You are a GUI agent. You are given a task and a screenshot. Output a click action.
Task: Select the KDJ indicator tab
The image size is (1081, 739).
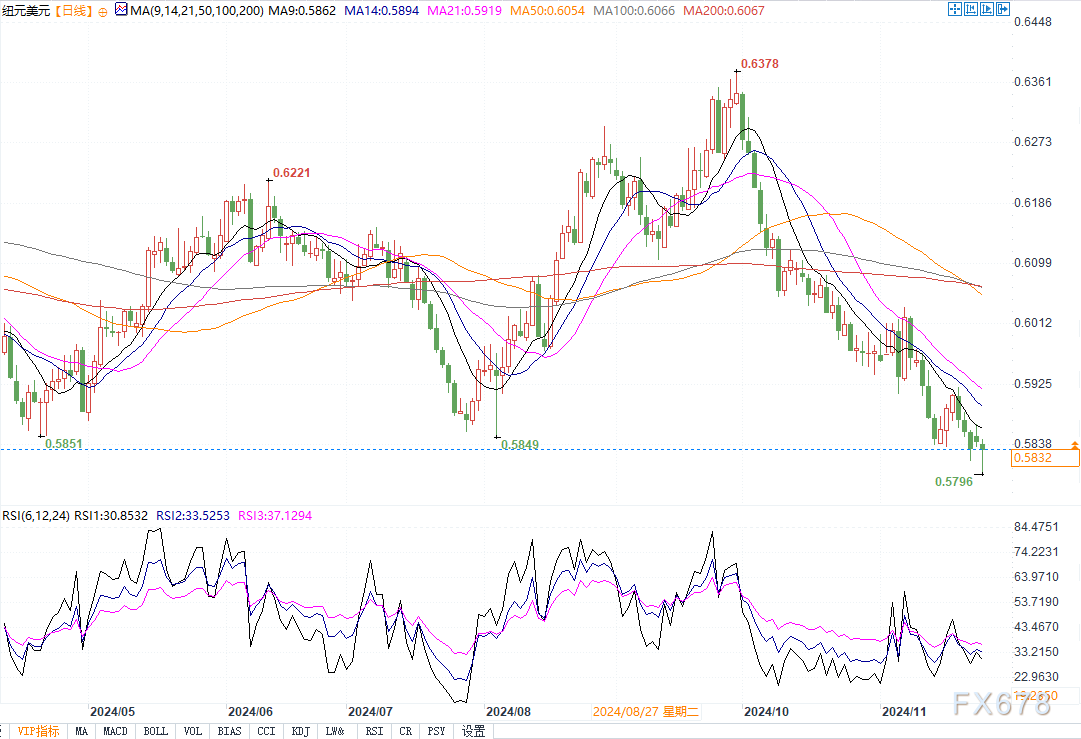tap(301, 731)
